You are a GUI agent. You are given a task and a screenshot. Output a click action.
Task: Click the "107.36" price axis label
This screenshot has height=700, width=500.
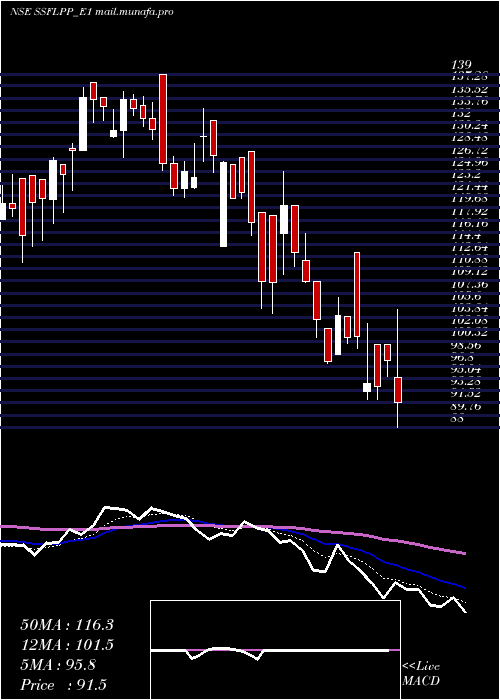click(471, 284)
